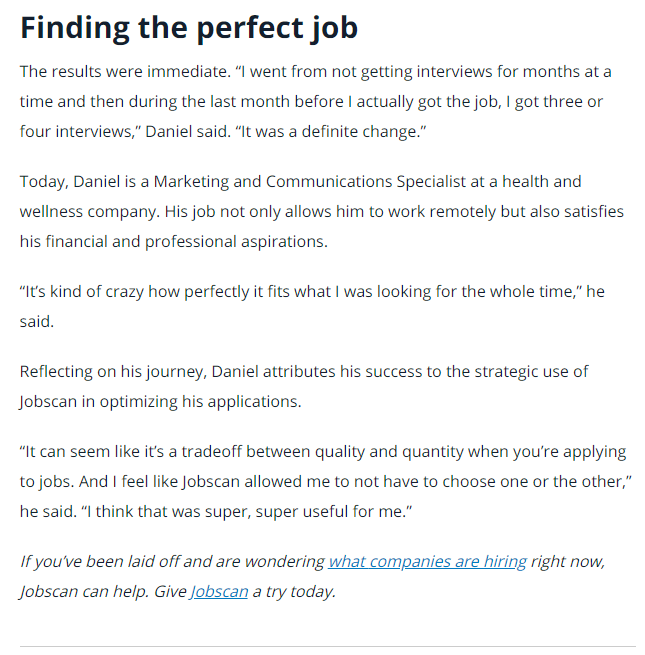Open the "what companies are hiring" link
Screen dimensions: 645x655
tap(427, 561)
